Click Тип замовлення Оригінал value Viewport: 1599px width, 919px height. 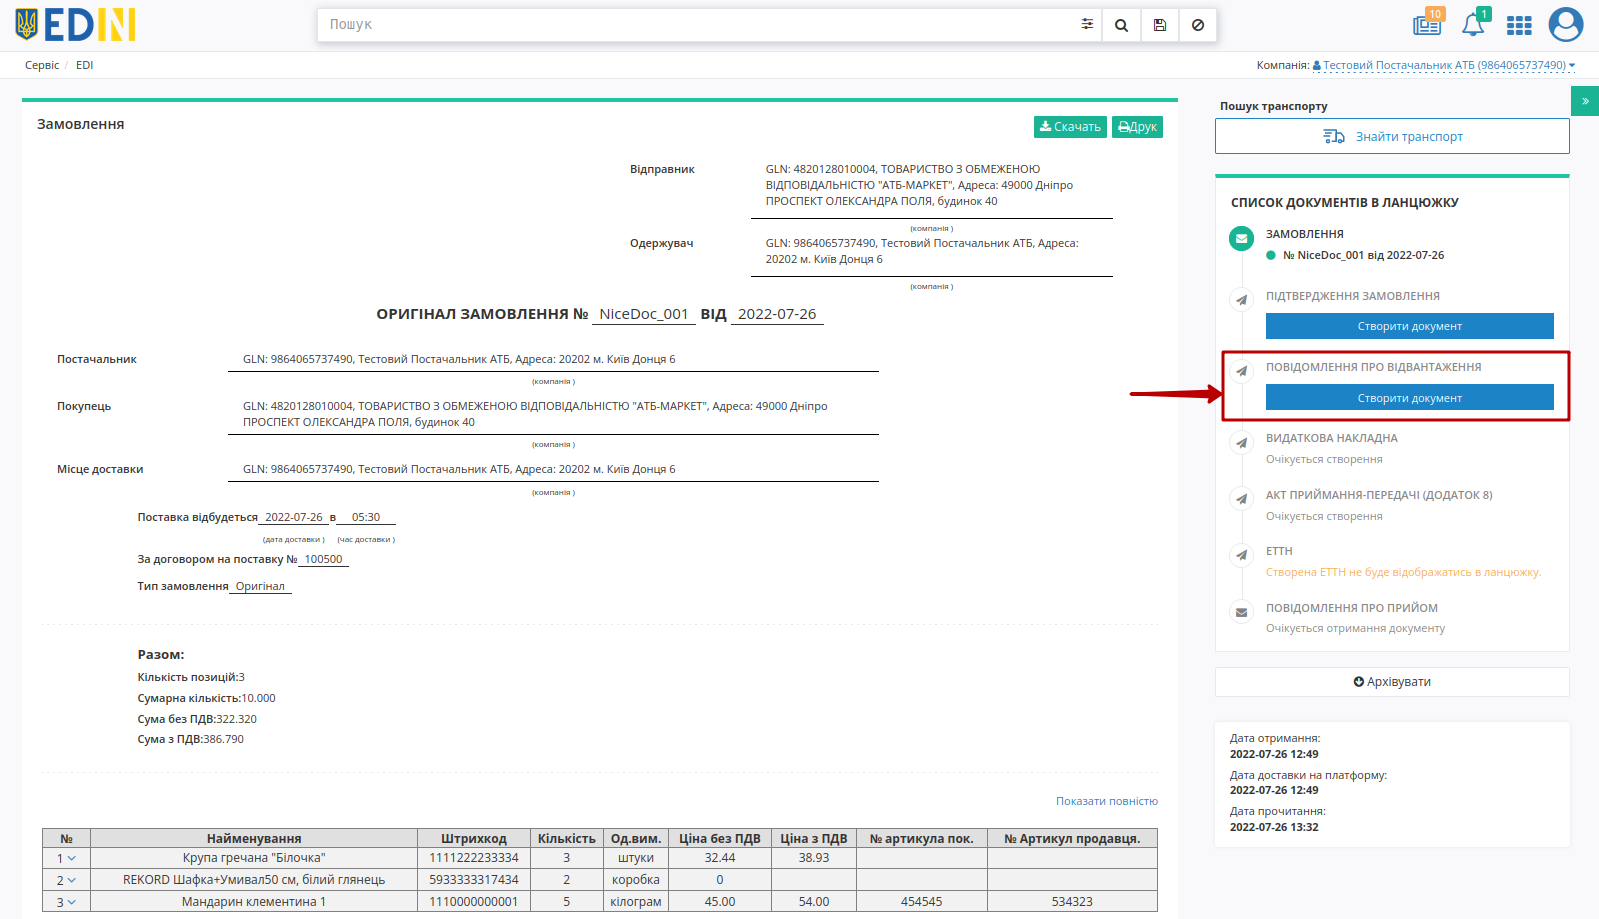click(x=260, y=587)
